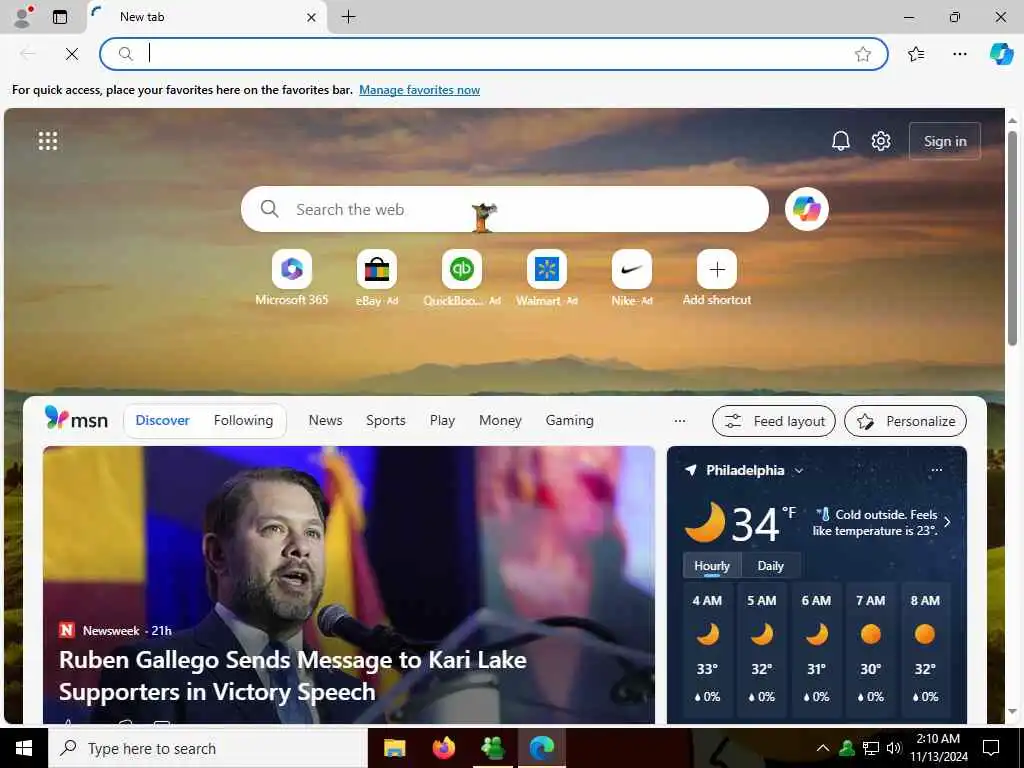Open page settings gear
This screenshot has width=1024, height=768.
click(x=881, y=140)
